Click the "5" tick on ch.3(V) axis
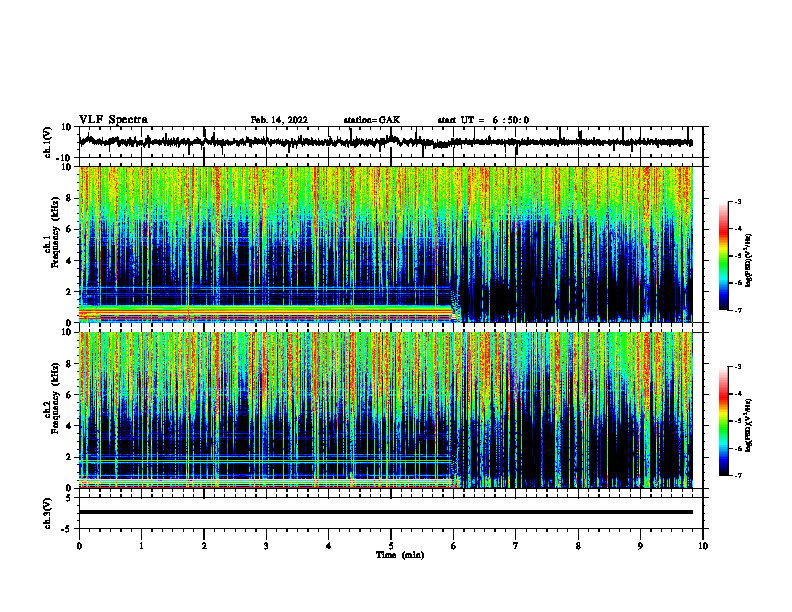The height and width of the screenshot is (612, 792). click(x=70, y=498)
